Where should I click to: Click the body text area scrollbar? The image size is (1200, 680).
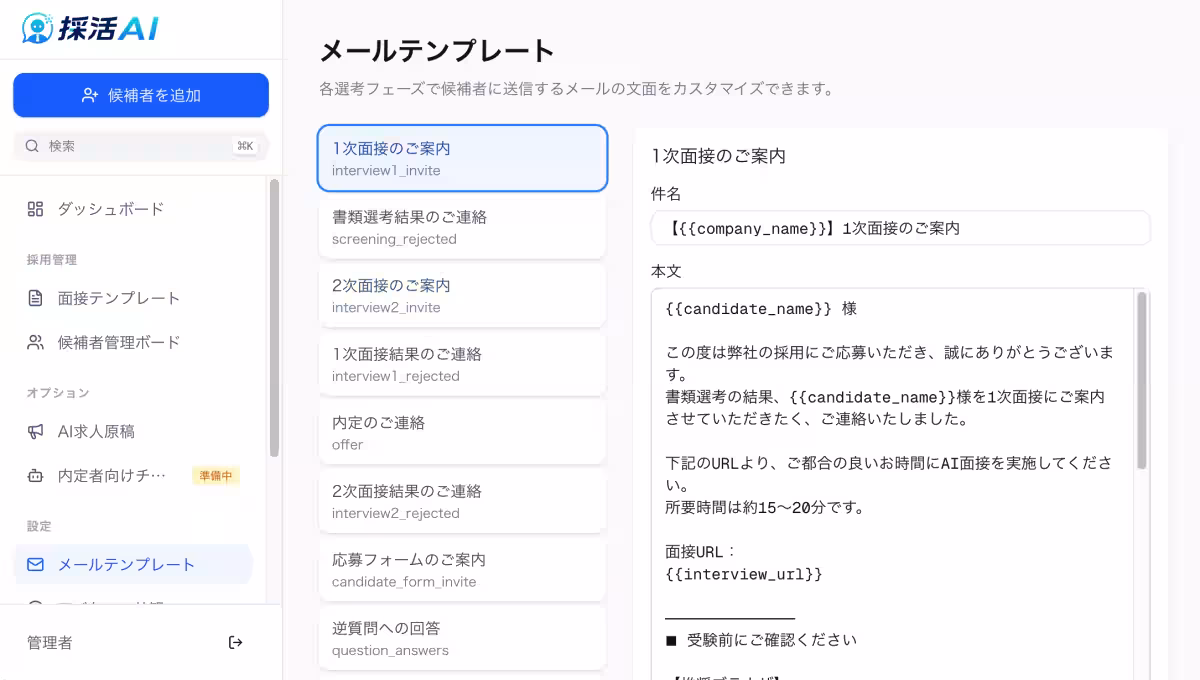(x=1142, y=380)
